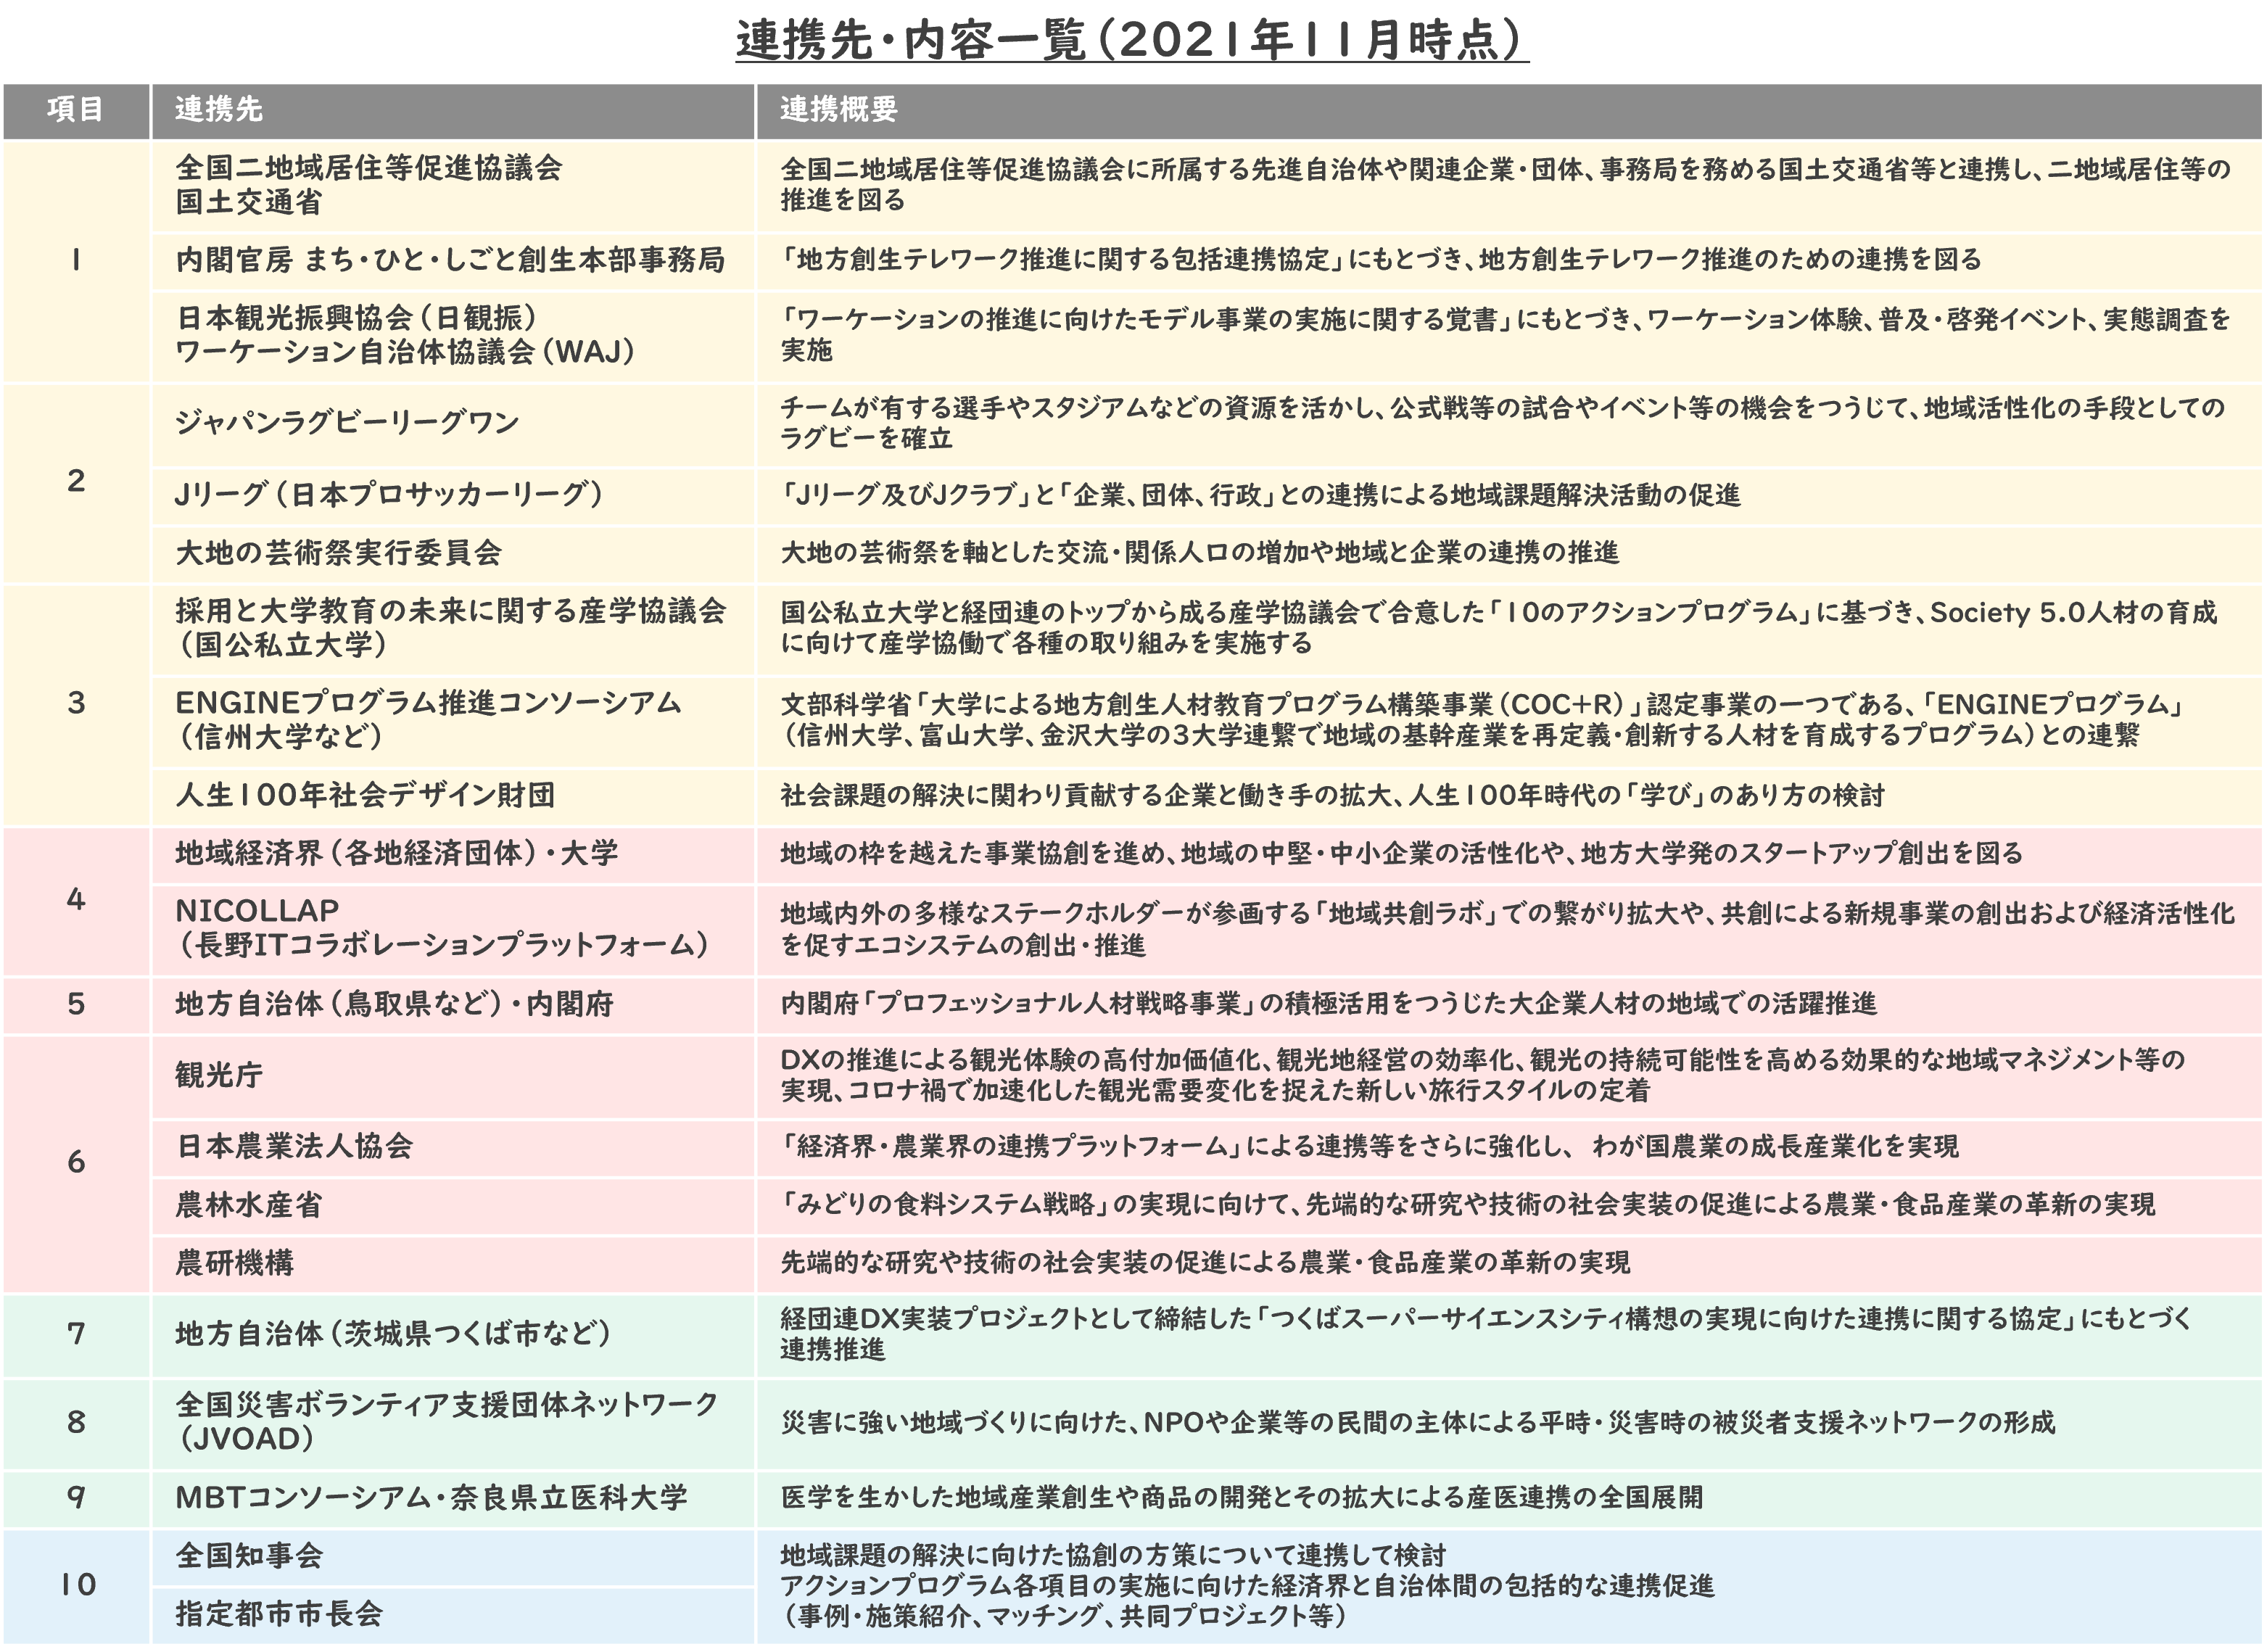
Task: Click the NICOLLAP partner cell
Action: (x=443, y=928)
